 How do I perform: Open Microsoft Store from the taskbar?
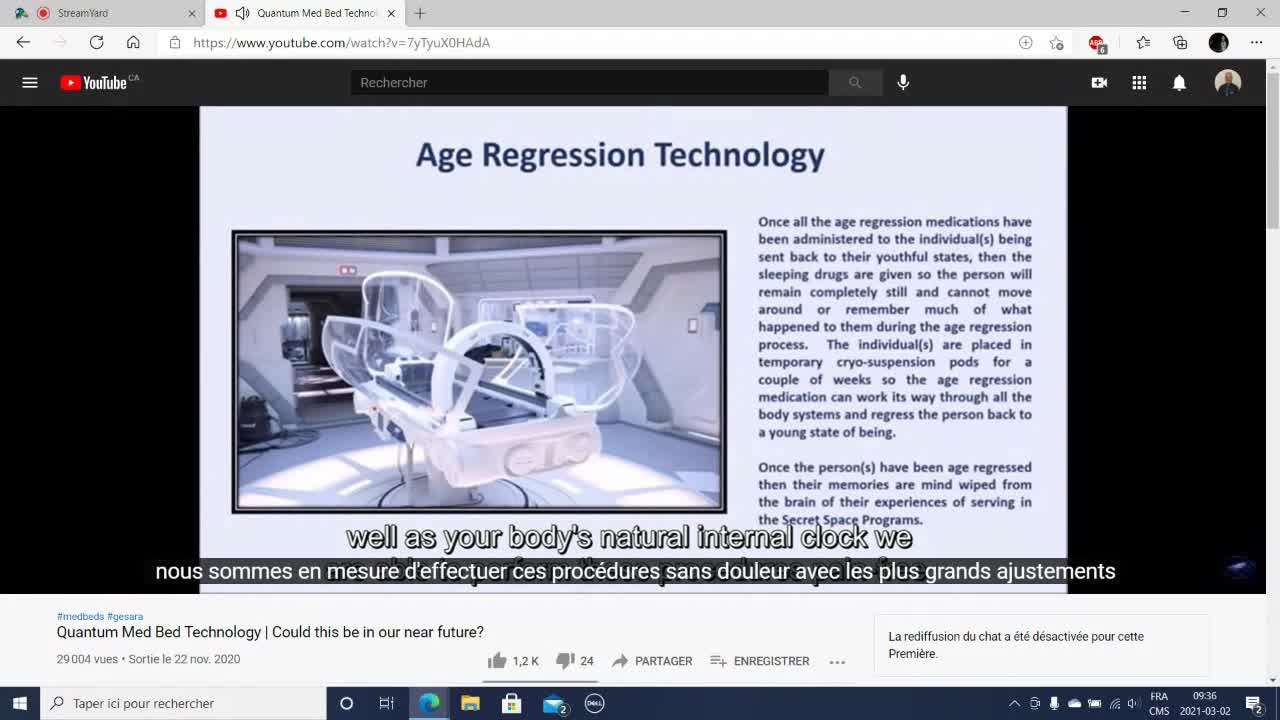pos(511,703)
